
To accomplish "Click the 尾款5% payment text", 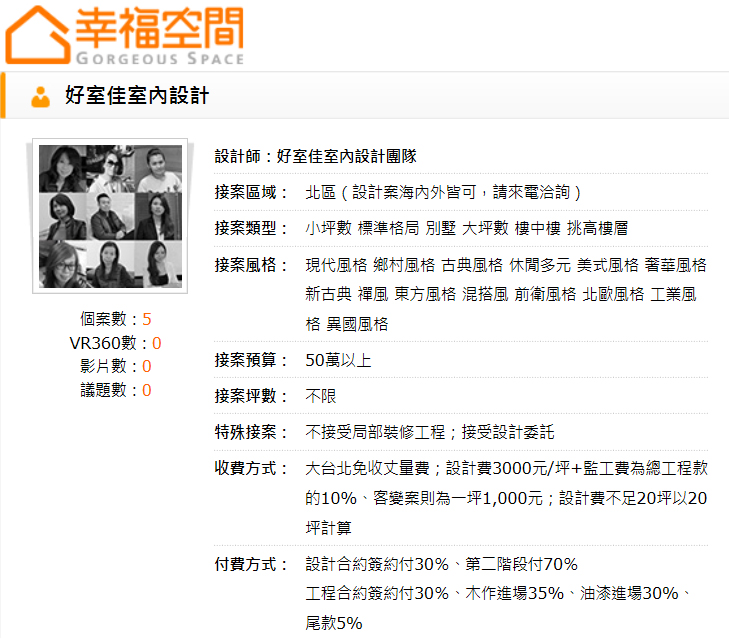I will [x=334, y=623].
